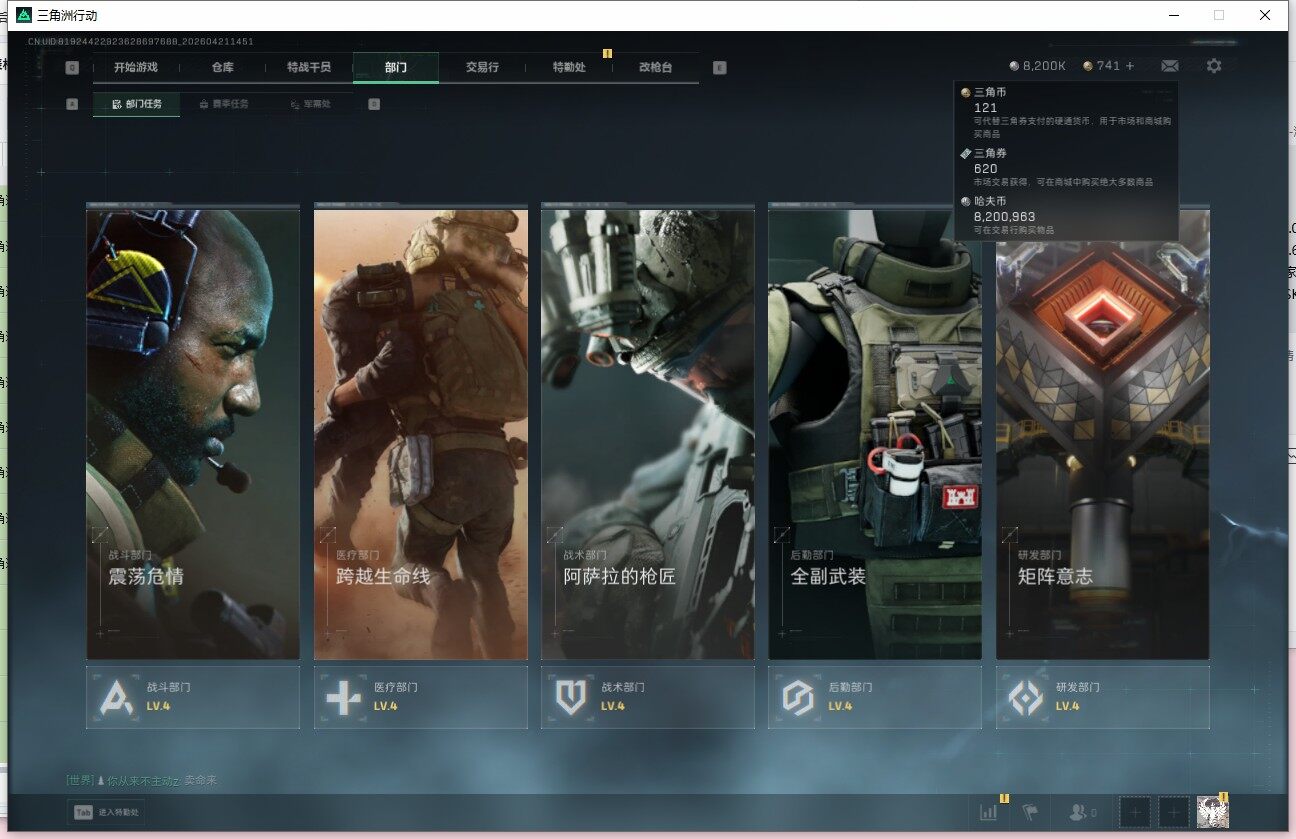This screenshot has height=839, width=1296.
Task: Click the 8,200K coin icon
Action: tap(1014, 66)
